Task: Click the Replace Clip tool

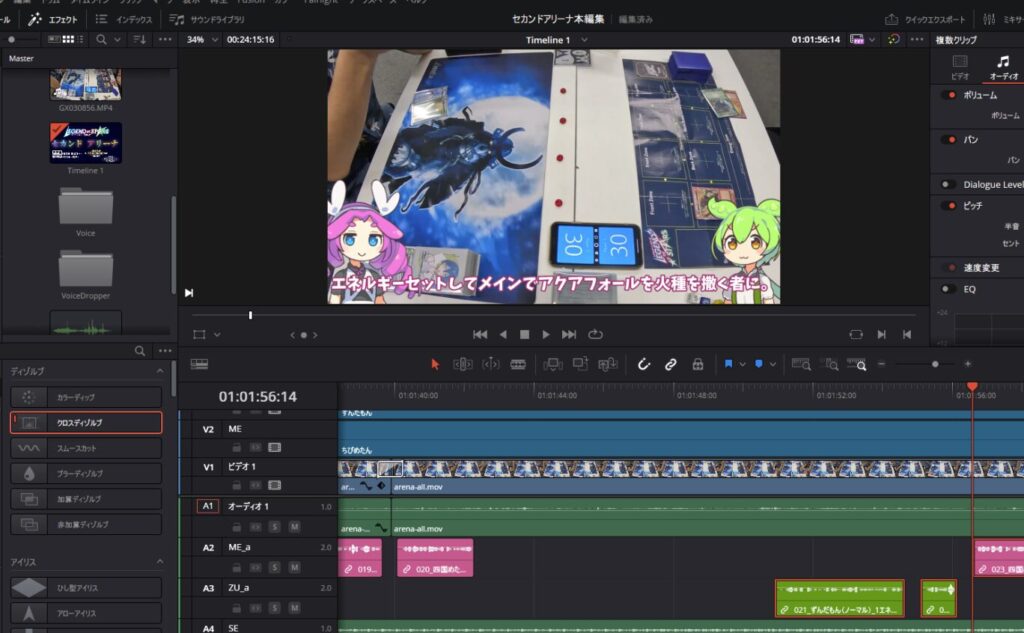Action: click(x=608, y=364)
